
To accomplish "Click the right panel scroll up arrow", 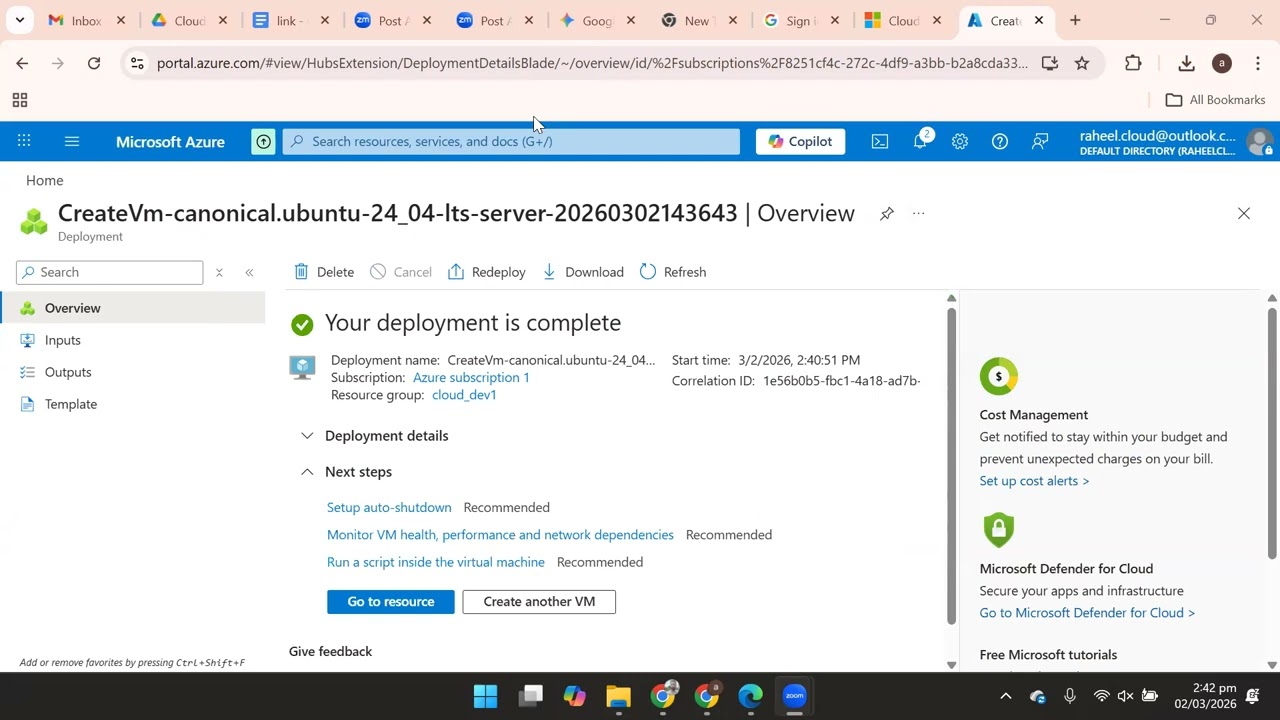I will click(x=1272, y=298).
